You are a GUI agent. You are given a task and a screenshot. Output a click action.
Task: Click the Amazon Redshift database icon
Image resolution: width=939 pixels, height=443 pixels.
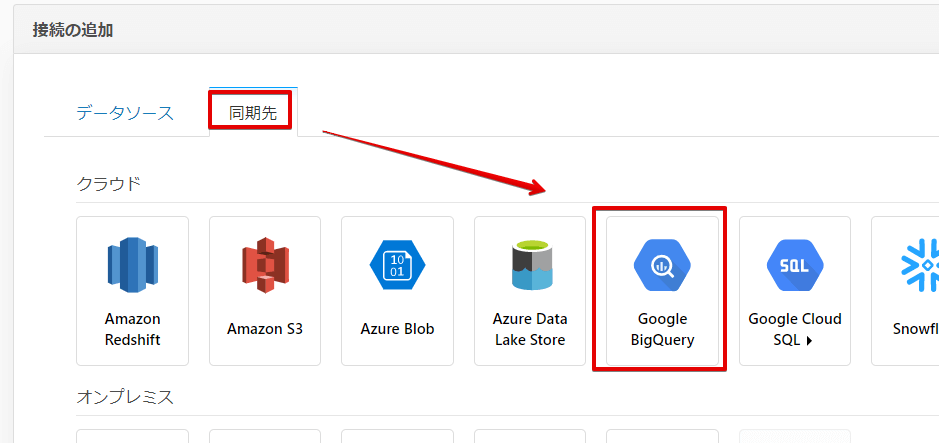pyautogui.click(x=132, y=265)
